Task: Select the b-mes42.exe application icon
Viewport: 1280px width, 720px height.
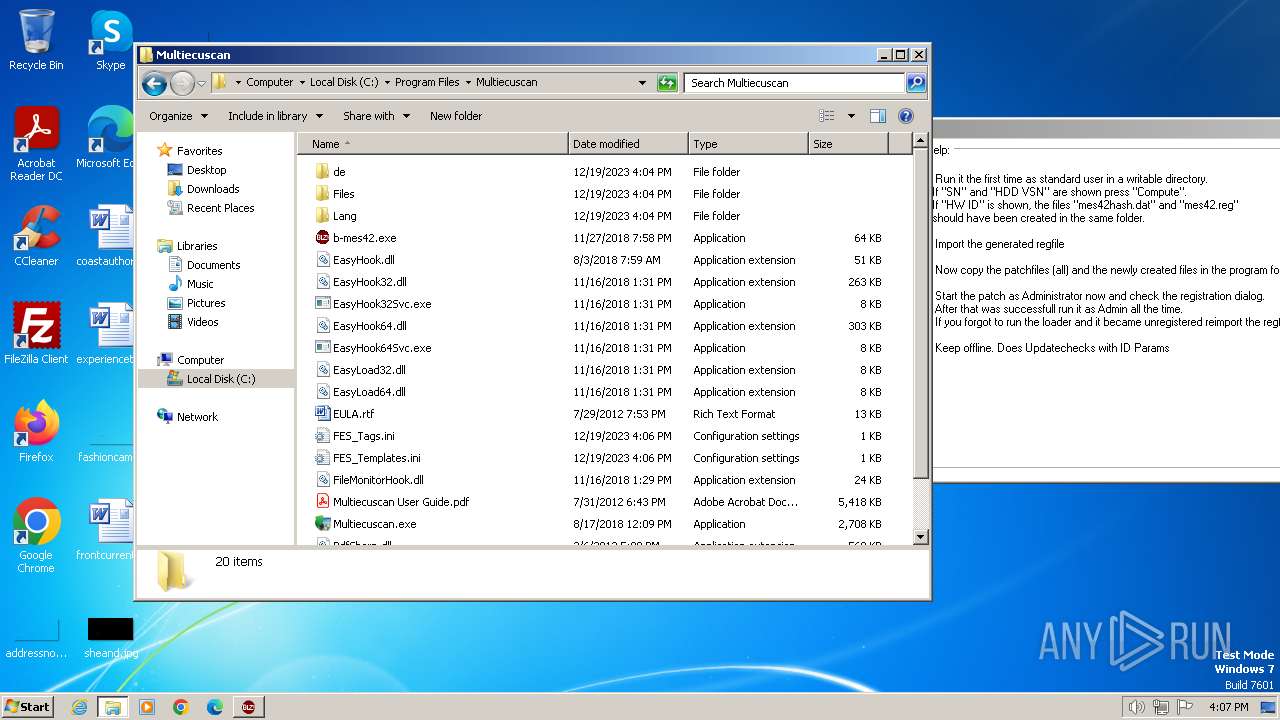Action: point(322,238)
